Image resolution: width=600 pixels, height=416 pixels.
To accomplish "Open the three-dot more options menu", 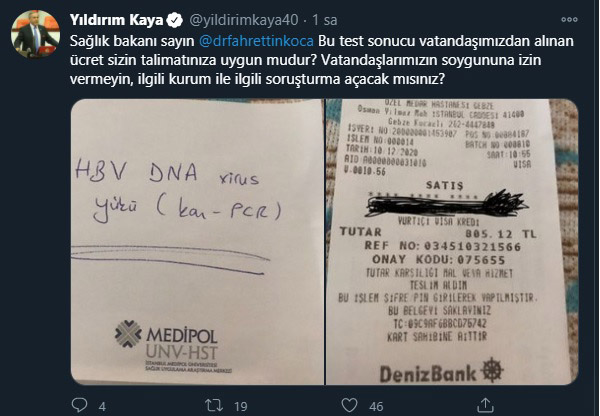I will click(x=569, y=20).
